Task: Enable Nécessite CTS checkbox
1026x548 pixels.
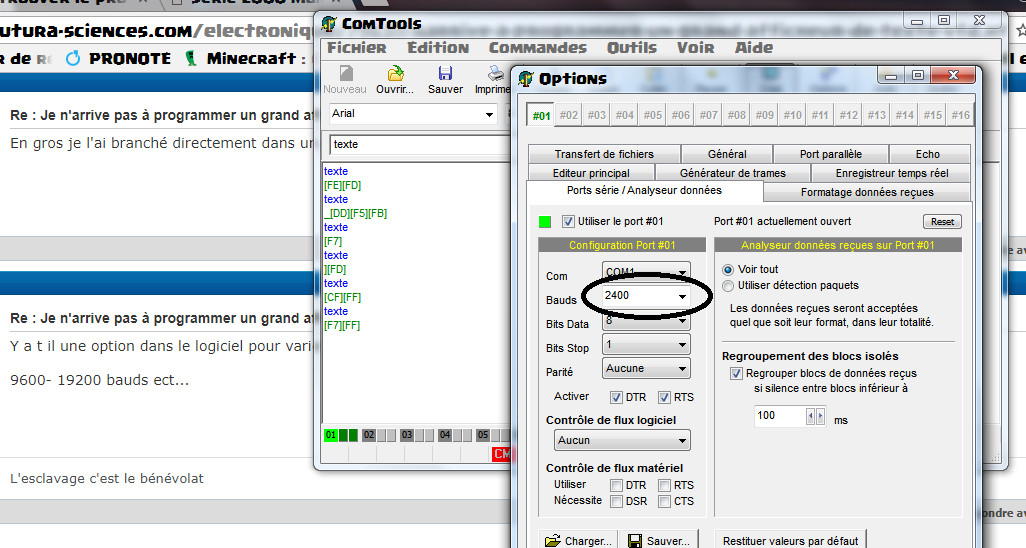Action: 664,502
